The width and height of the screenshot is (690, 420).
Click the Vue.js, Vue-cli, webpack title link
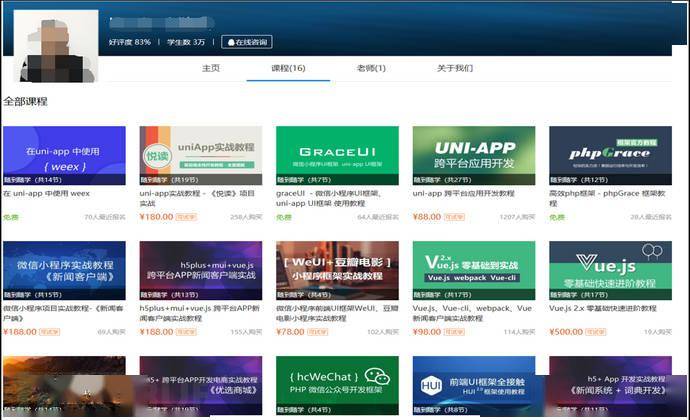[x=472, y=313]
